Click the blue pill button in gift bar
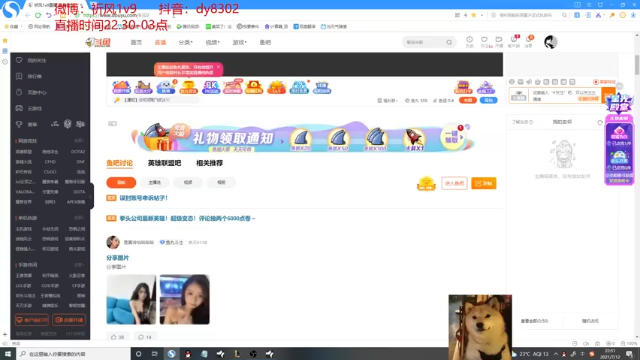Viewport: 640px width, 360px height. coord(489,100)
